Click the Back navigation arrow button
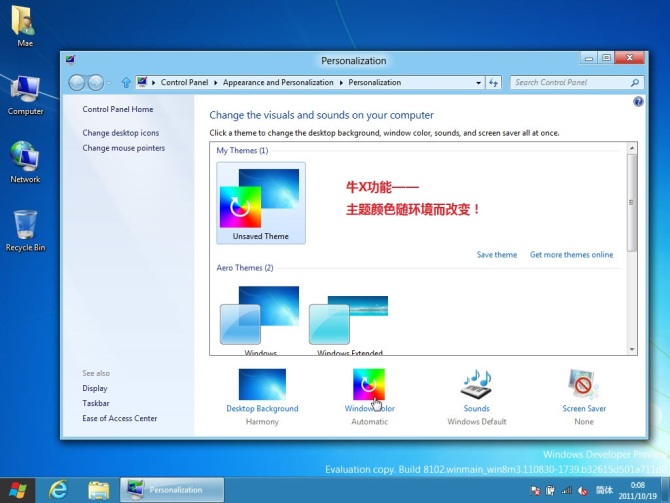The height and width of the screenshot is (503, 670). pos(77,82)
